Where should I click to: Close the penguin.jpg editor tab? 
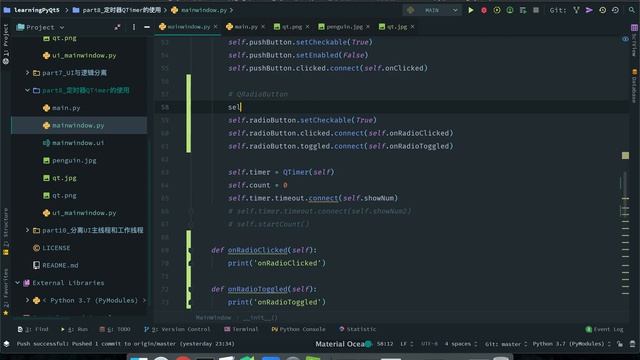tap(368, 27)
